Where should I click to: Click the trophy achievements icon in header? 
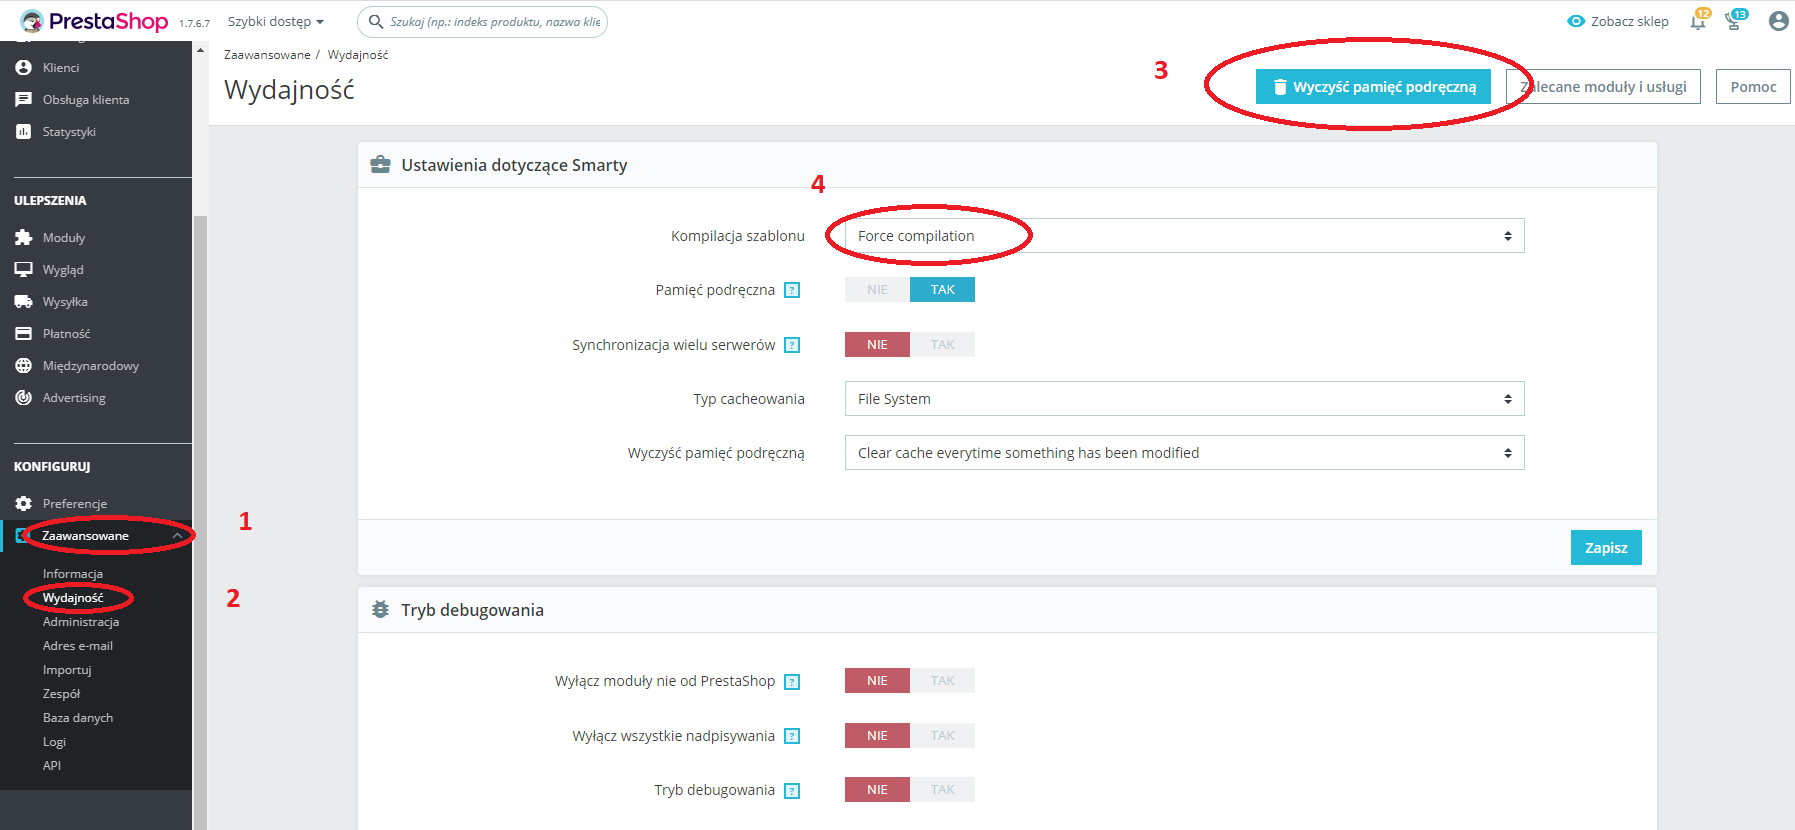tap(1734, 22)
